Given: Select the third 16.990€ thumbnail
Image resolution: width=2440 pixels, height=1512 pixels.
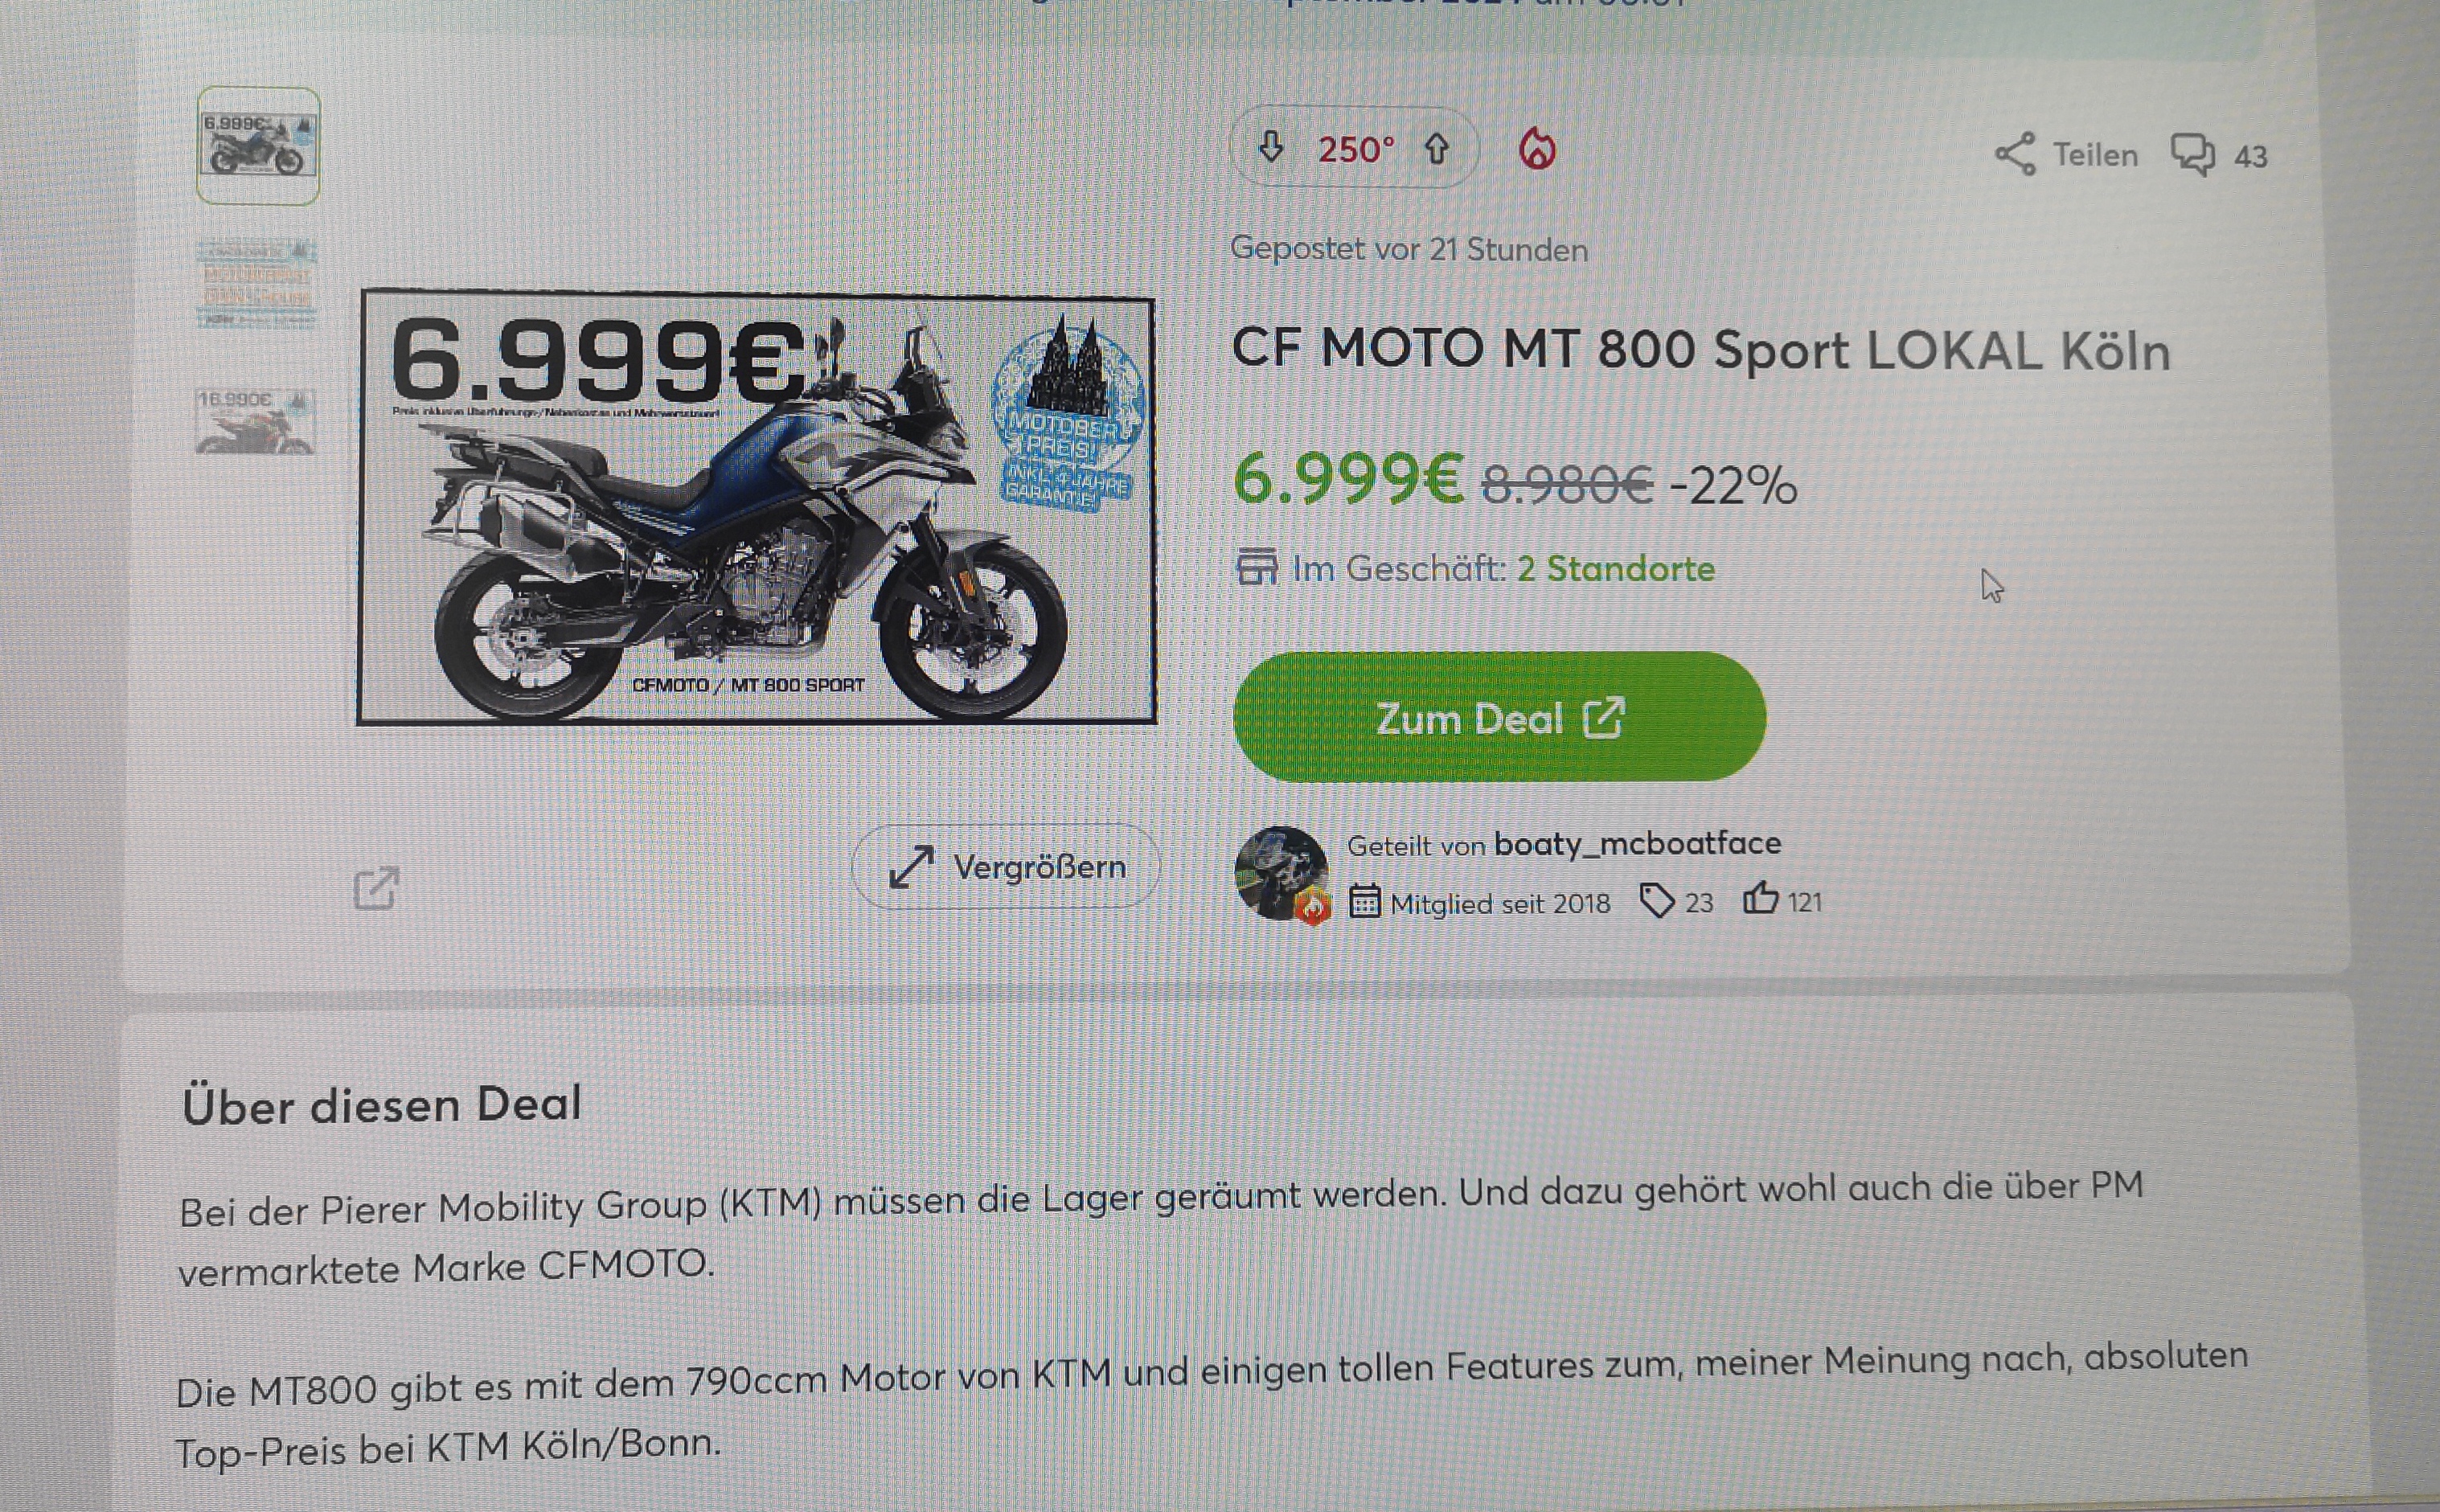Looking at the screenshot, I should pos(255,421).
